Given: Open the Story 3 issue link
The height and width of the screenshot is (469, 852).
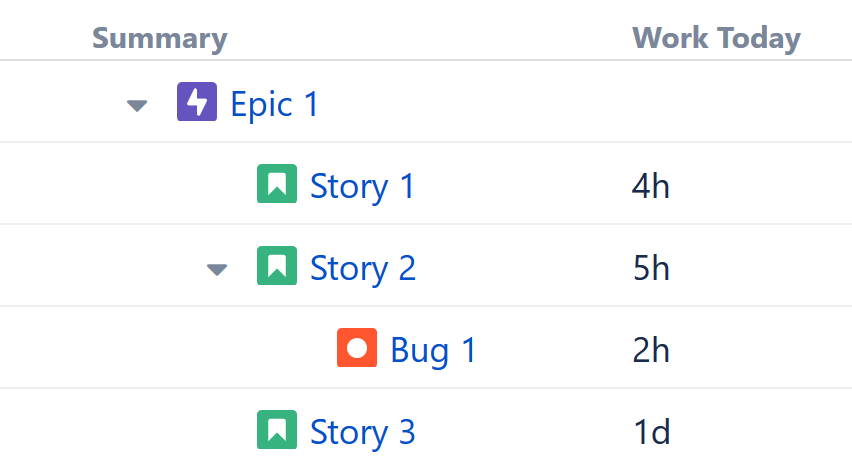Looking at the screenshot, I should (x=362, y=431).
